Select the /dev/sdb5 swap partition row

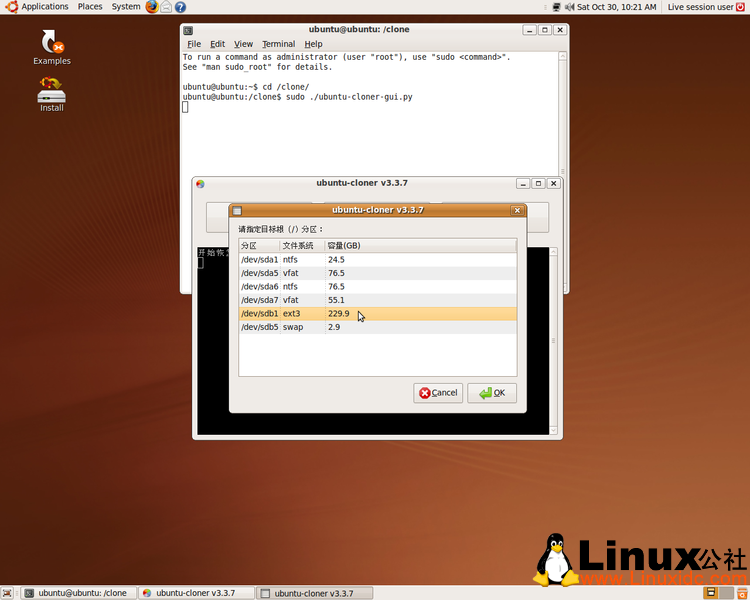coord(378,327)
